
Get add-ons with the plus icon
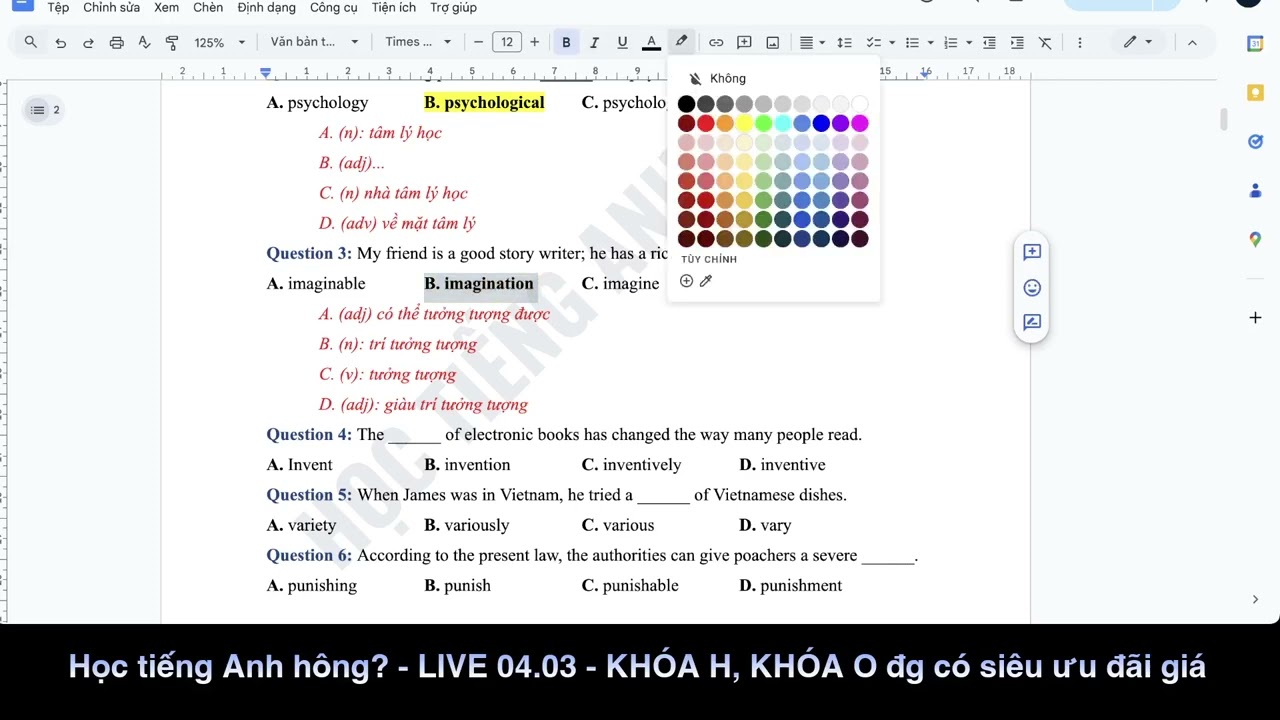pyautogui.click(x=1255, y=318)
